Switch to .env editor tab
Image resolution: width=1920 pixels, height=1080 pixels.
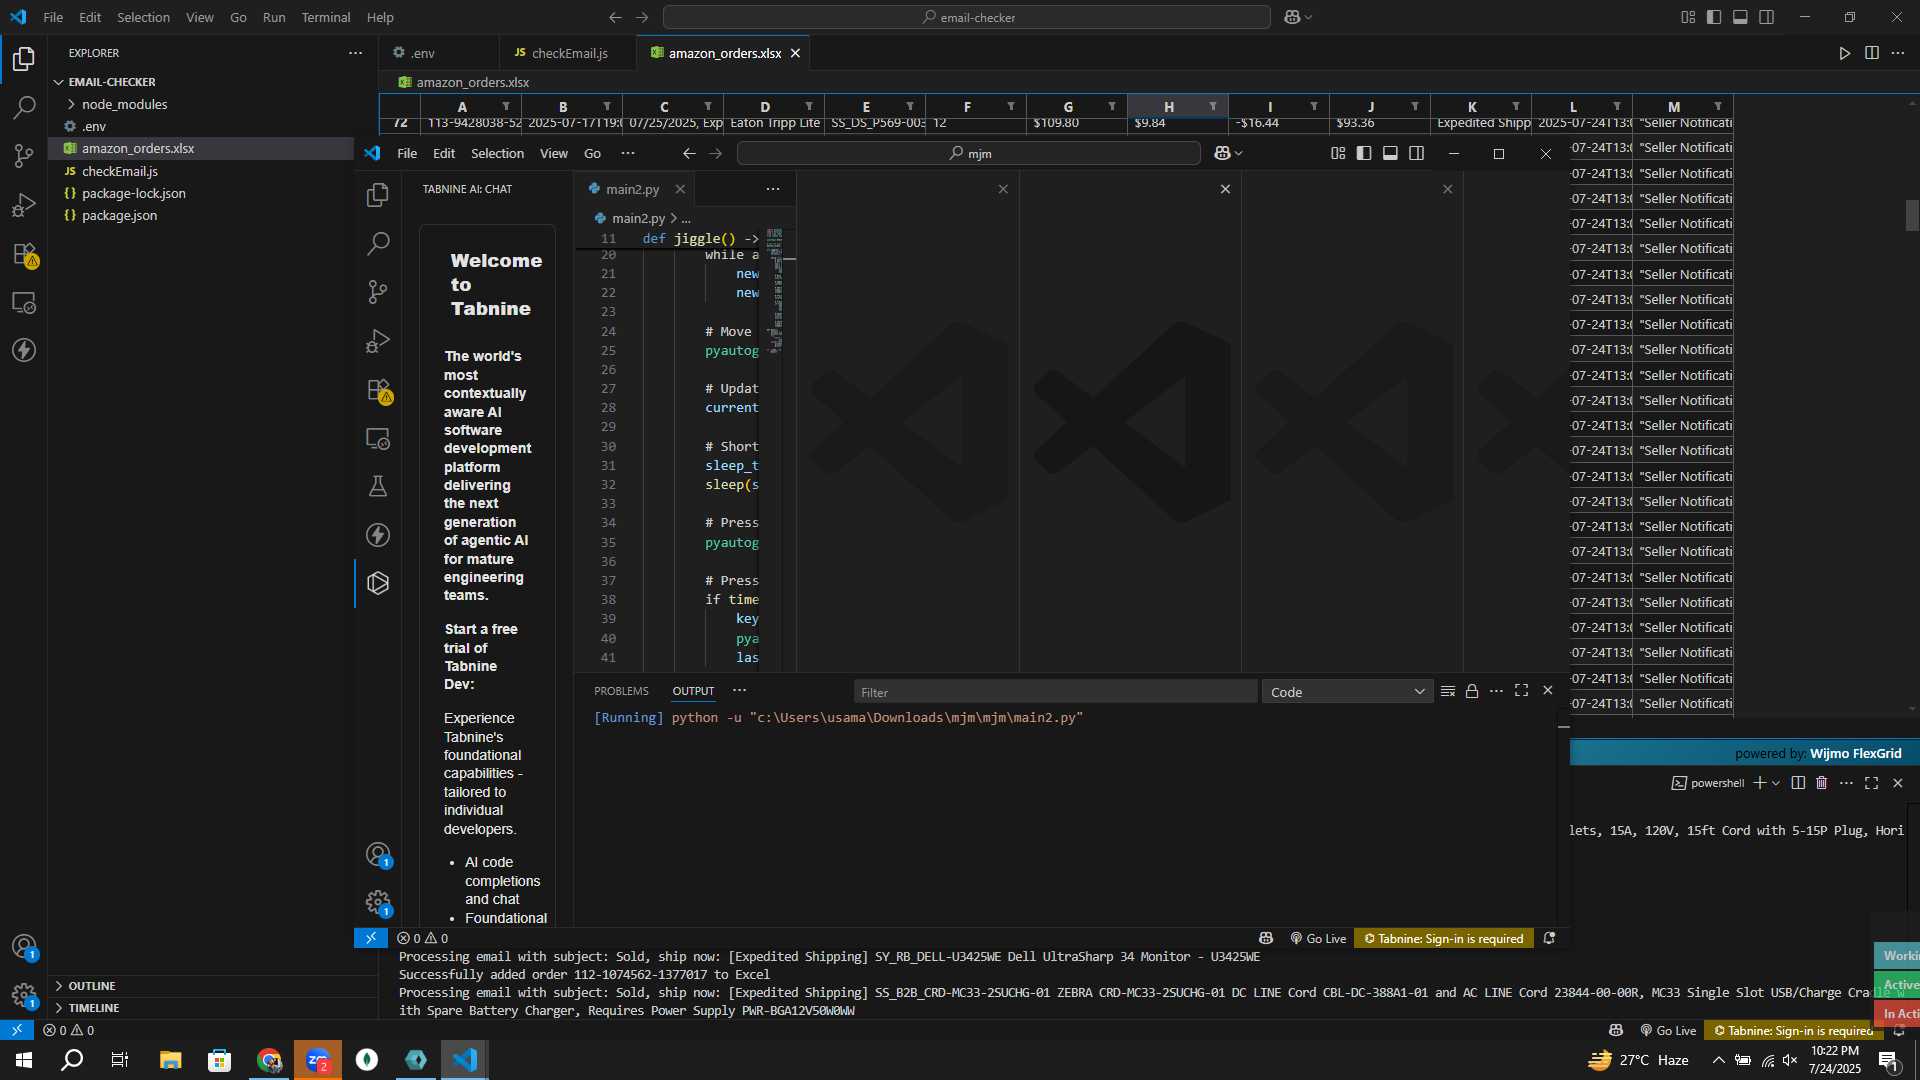point(422,53)
